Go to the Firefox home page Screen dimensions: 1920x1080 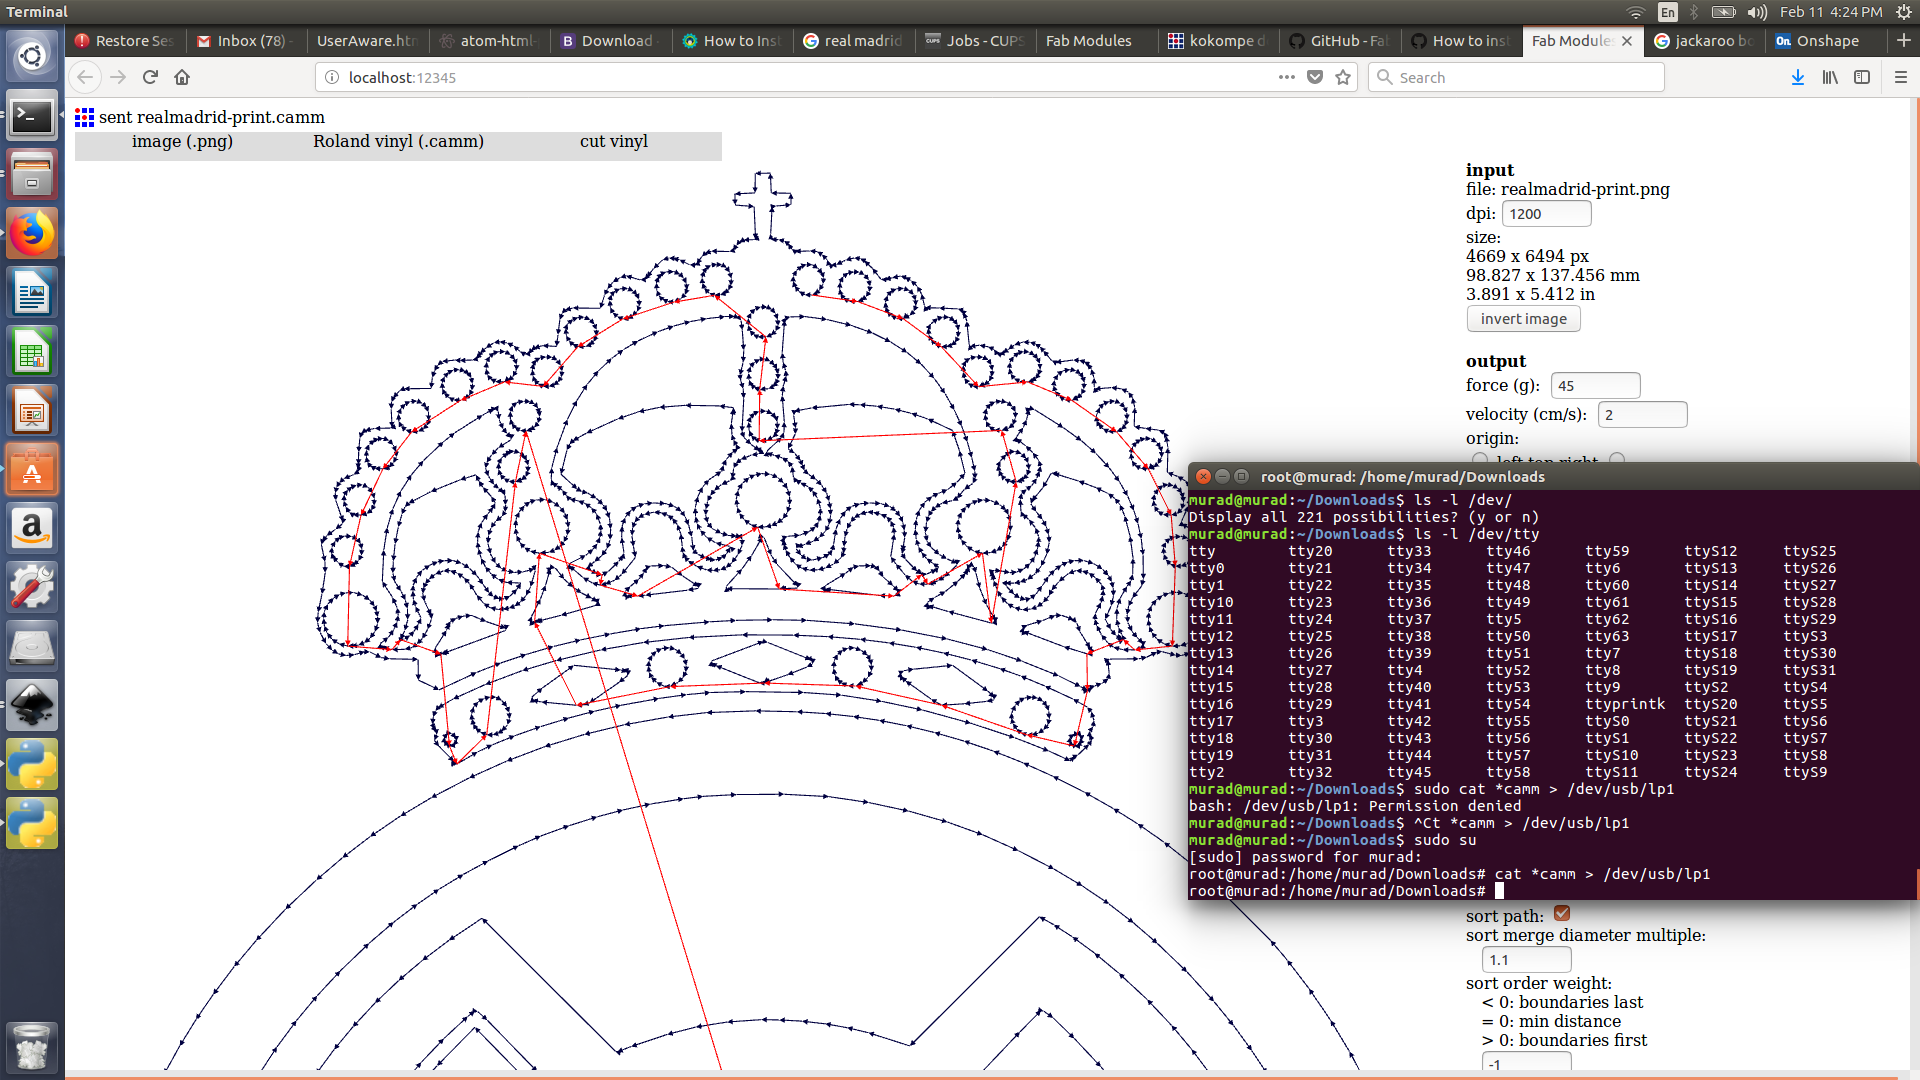click(x=182, y=77)
